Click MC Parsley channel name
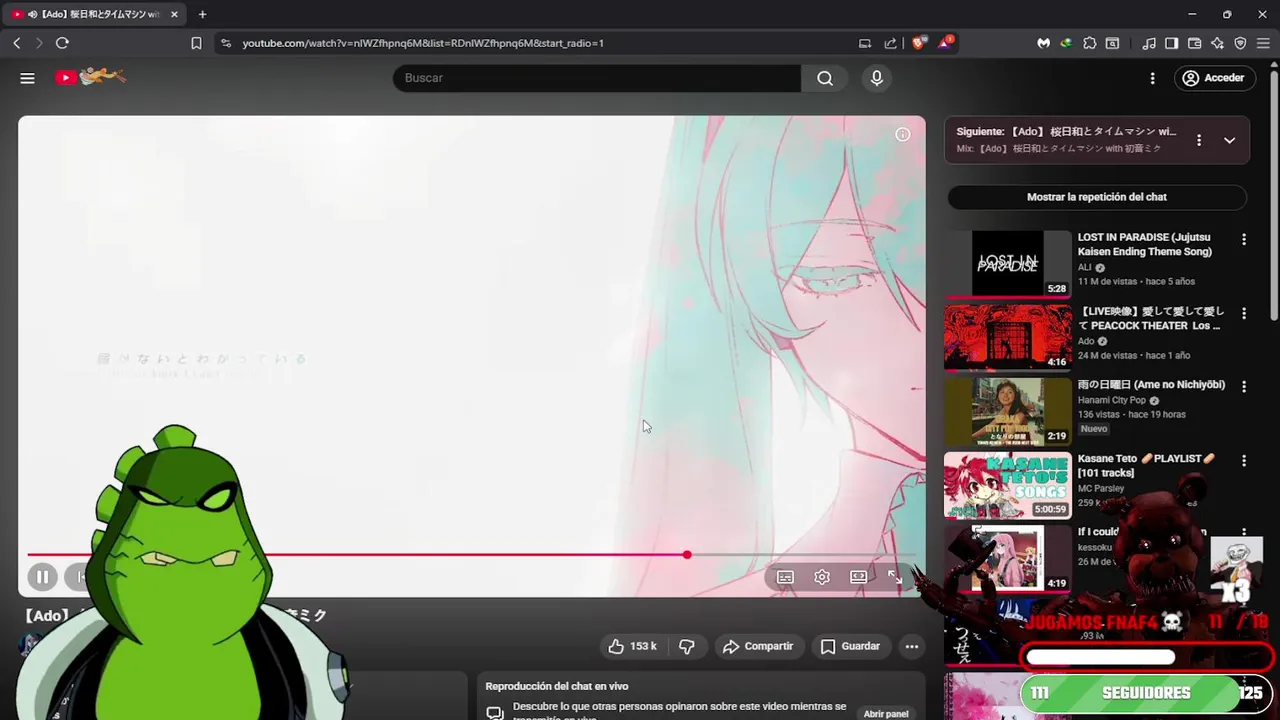This screenshot has height=720, width=1280. pos(1101,488)
